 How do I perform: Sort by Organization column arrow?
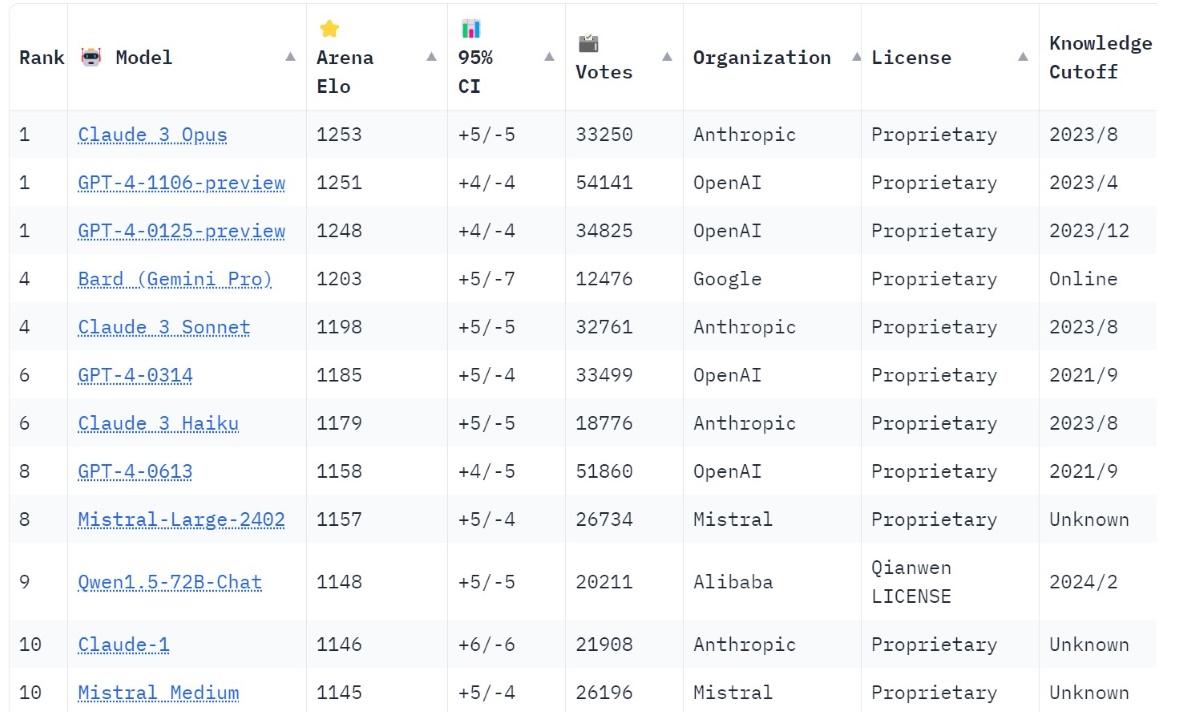click(x=856, y=57)
